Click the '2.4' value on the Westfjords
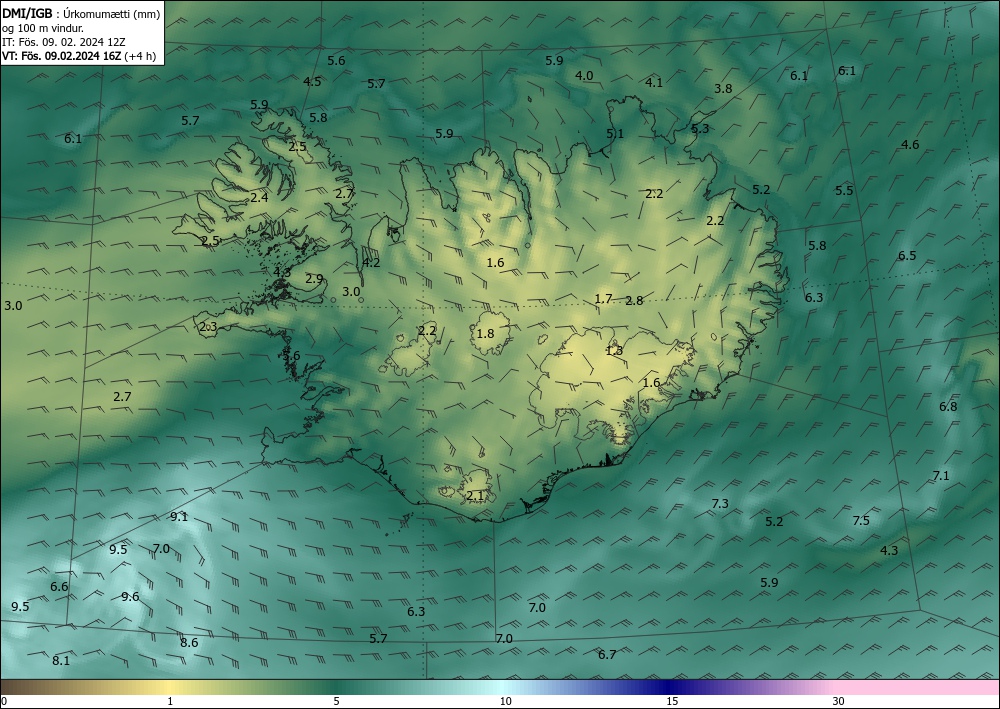This screenshot has width=1000, height=709. pos(259,198)
